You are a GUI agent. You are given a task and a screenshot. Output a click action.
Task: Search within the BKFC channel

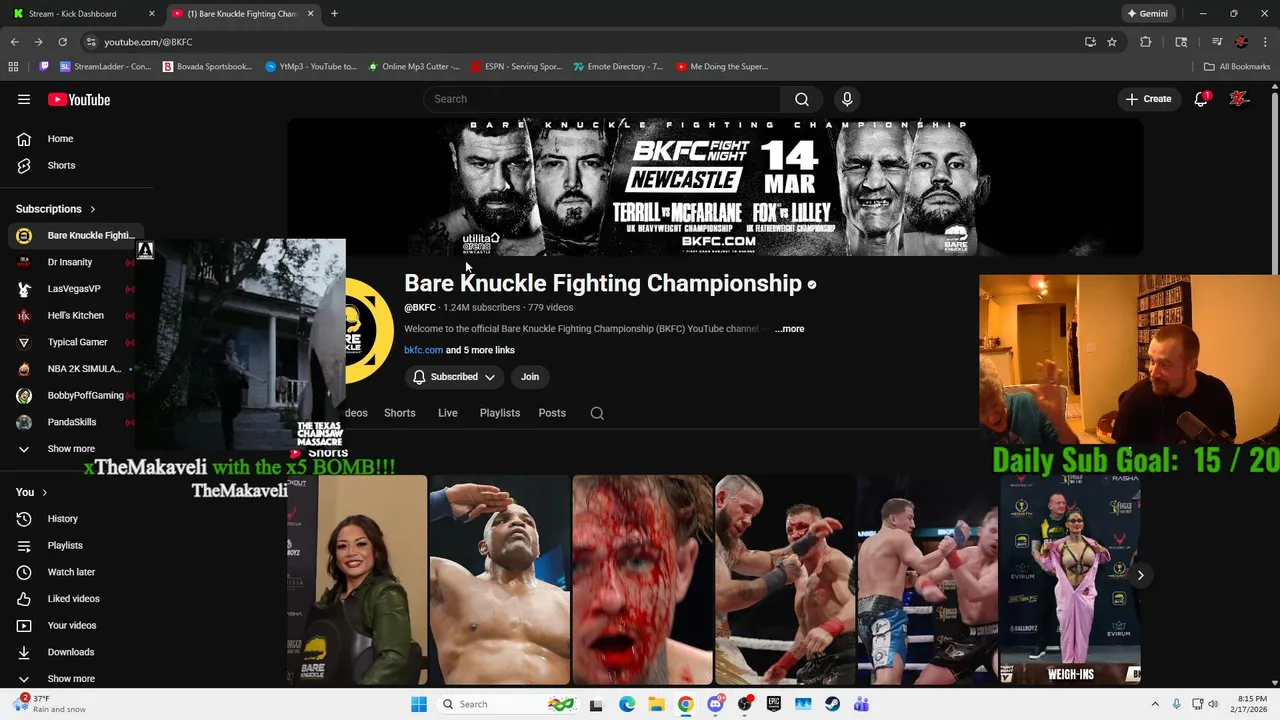pyautogui.click(x=597, y=413)
